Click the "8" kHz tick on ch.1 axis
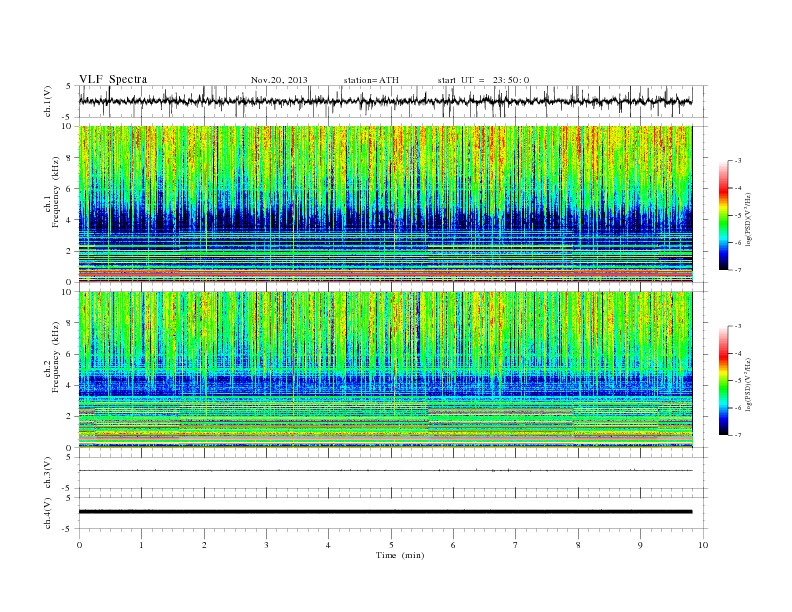 click(69, 158)
